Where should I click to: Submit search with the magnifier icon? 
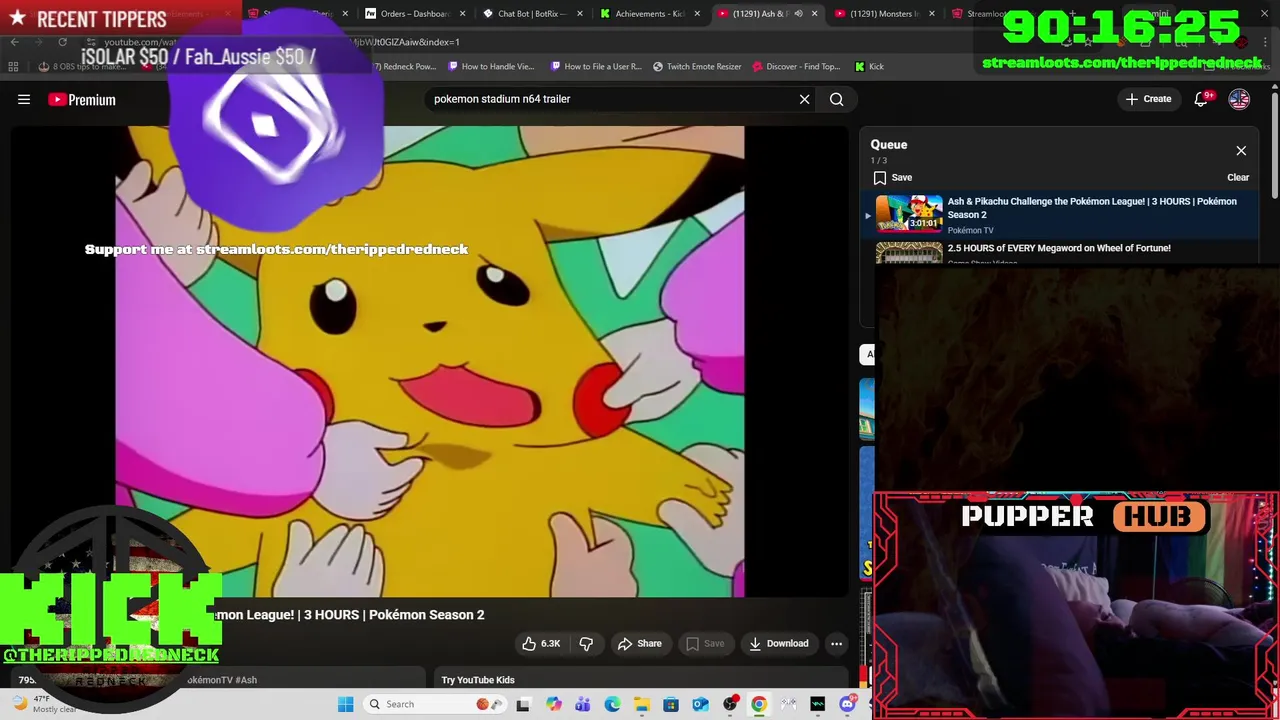point(837,99)
